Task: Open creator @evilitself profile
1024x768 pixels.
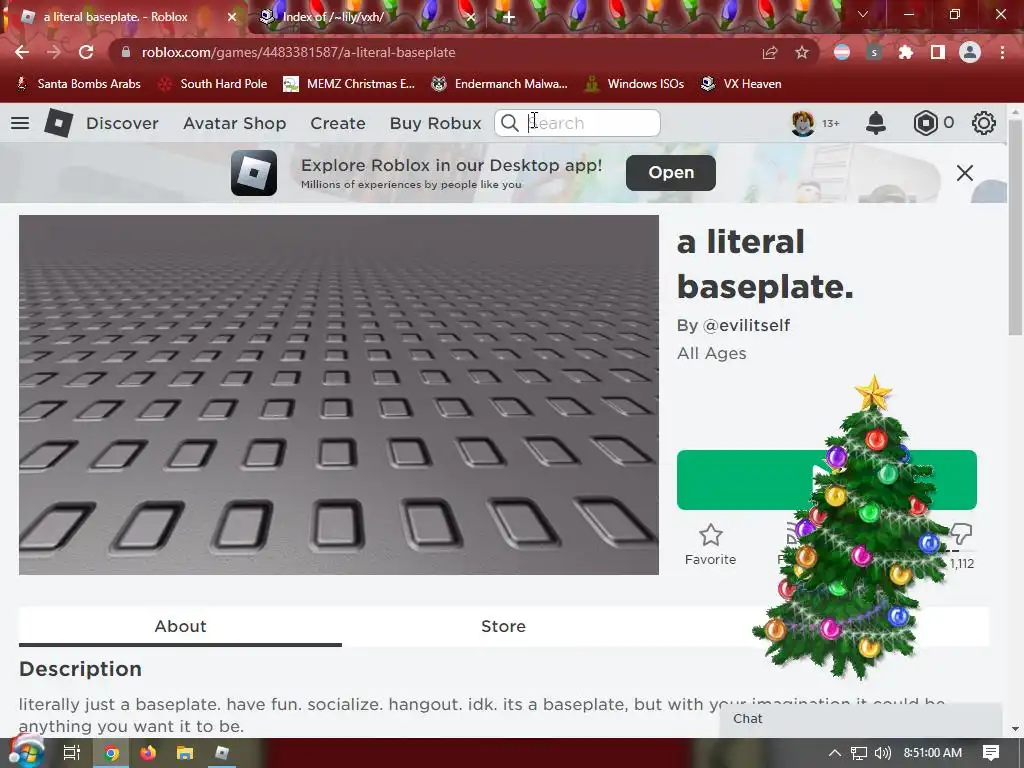Action: 746,325
